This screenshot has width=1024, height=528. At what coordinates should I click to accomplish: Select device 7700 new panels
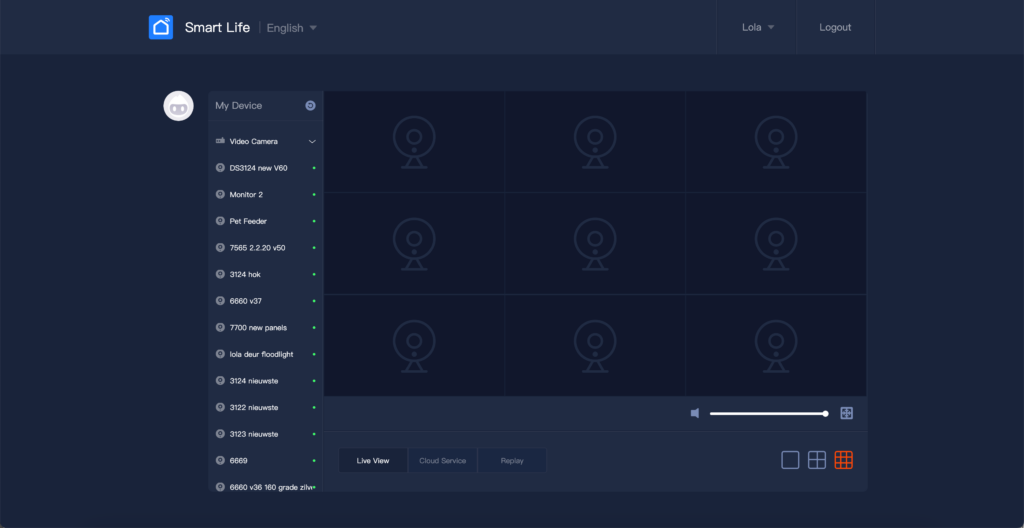265,327
